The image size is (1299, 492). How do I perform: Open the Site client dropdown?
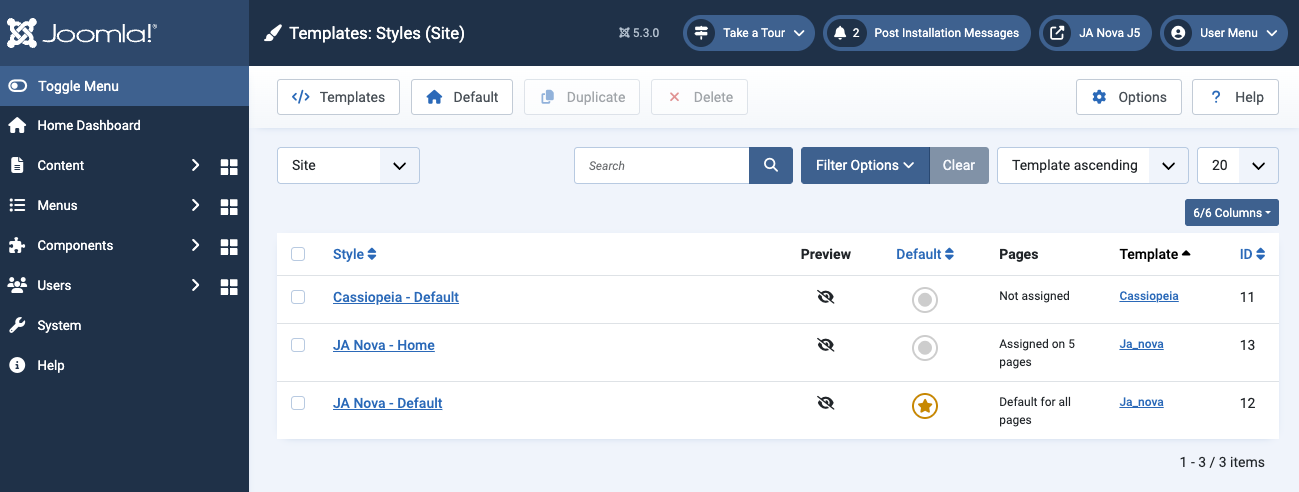pos(348,166)
